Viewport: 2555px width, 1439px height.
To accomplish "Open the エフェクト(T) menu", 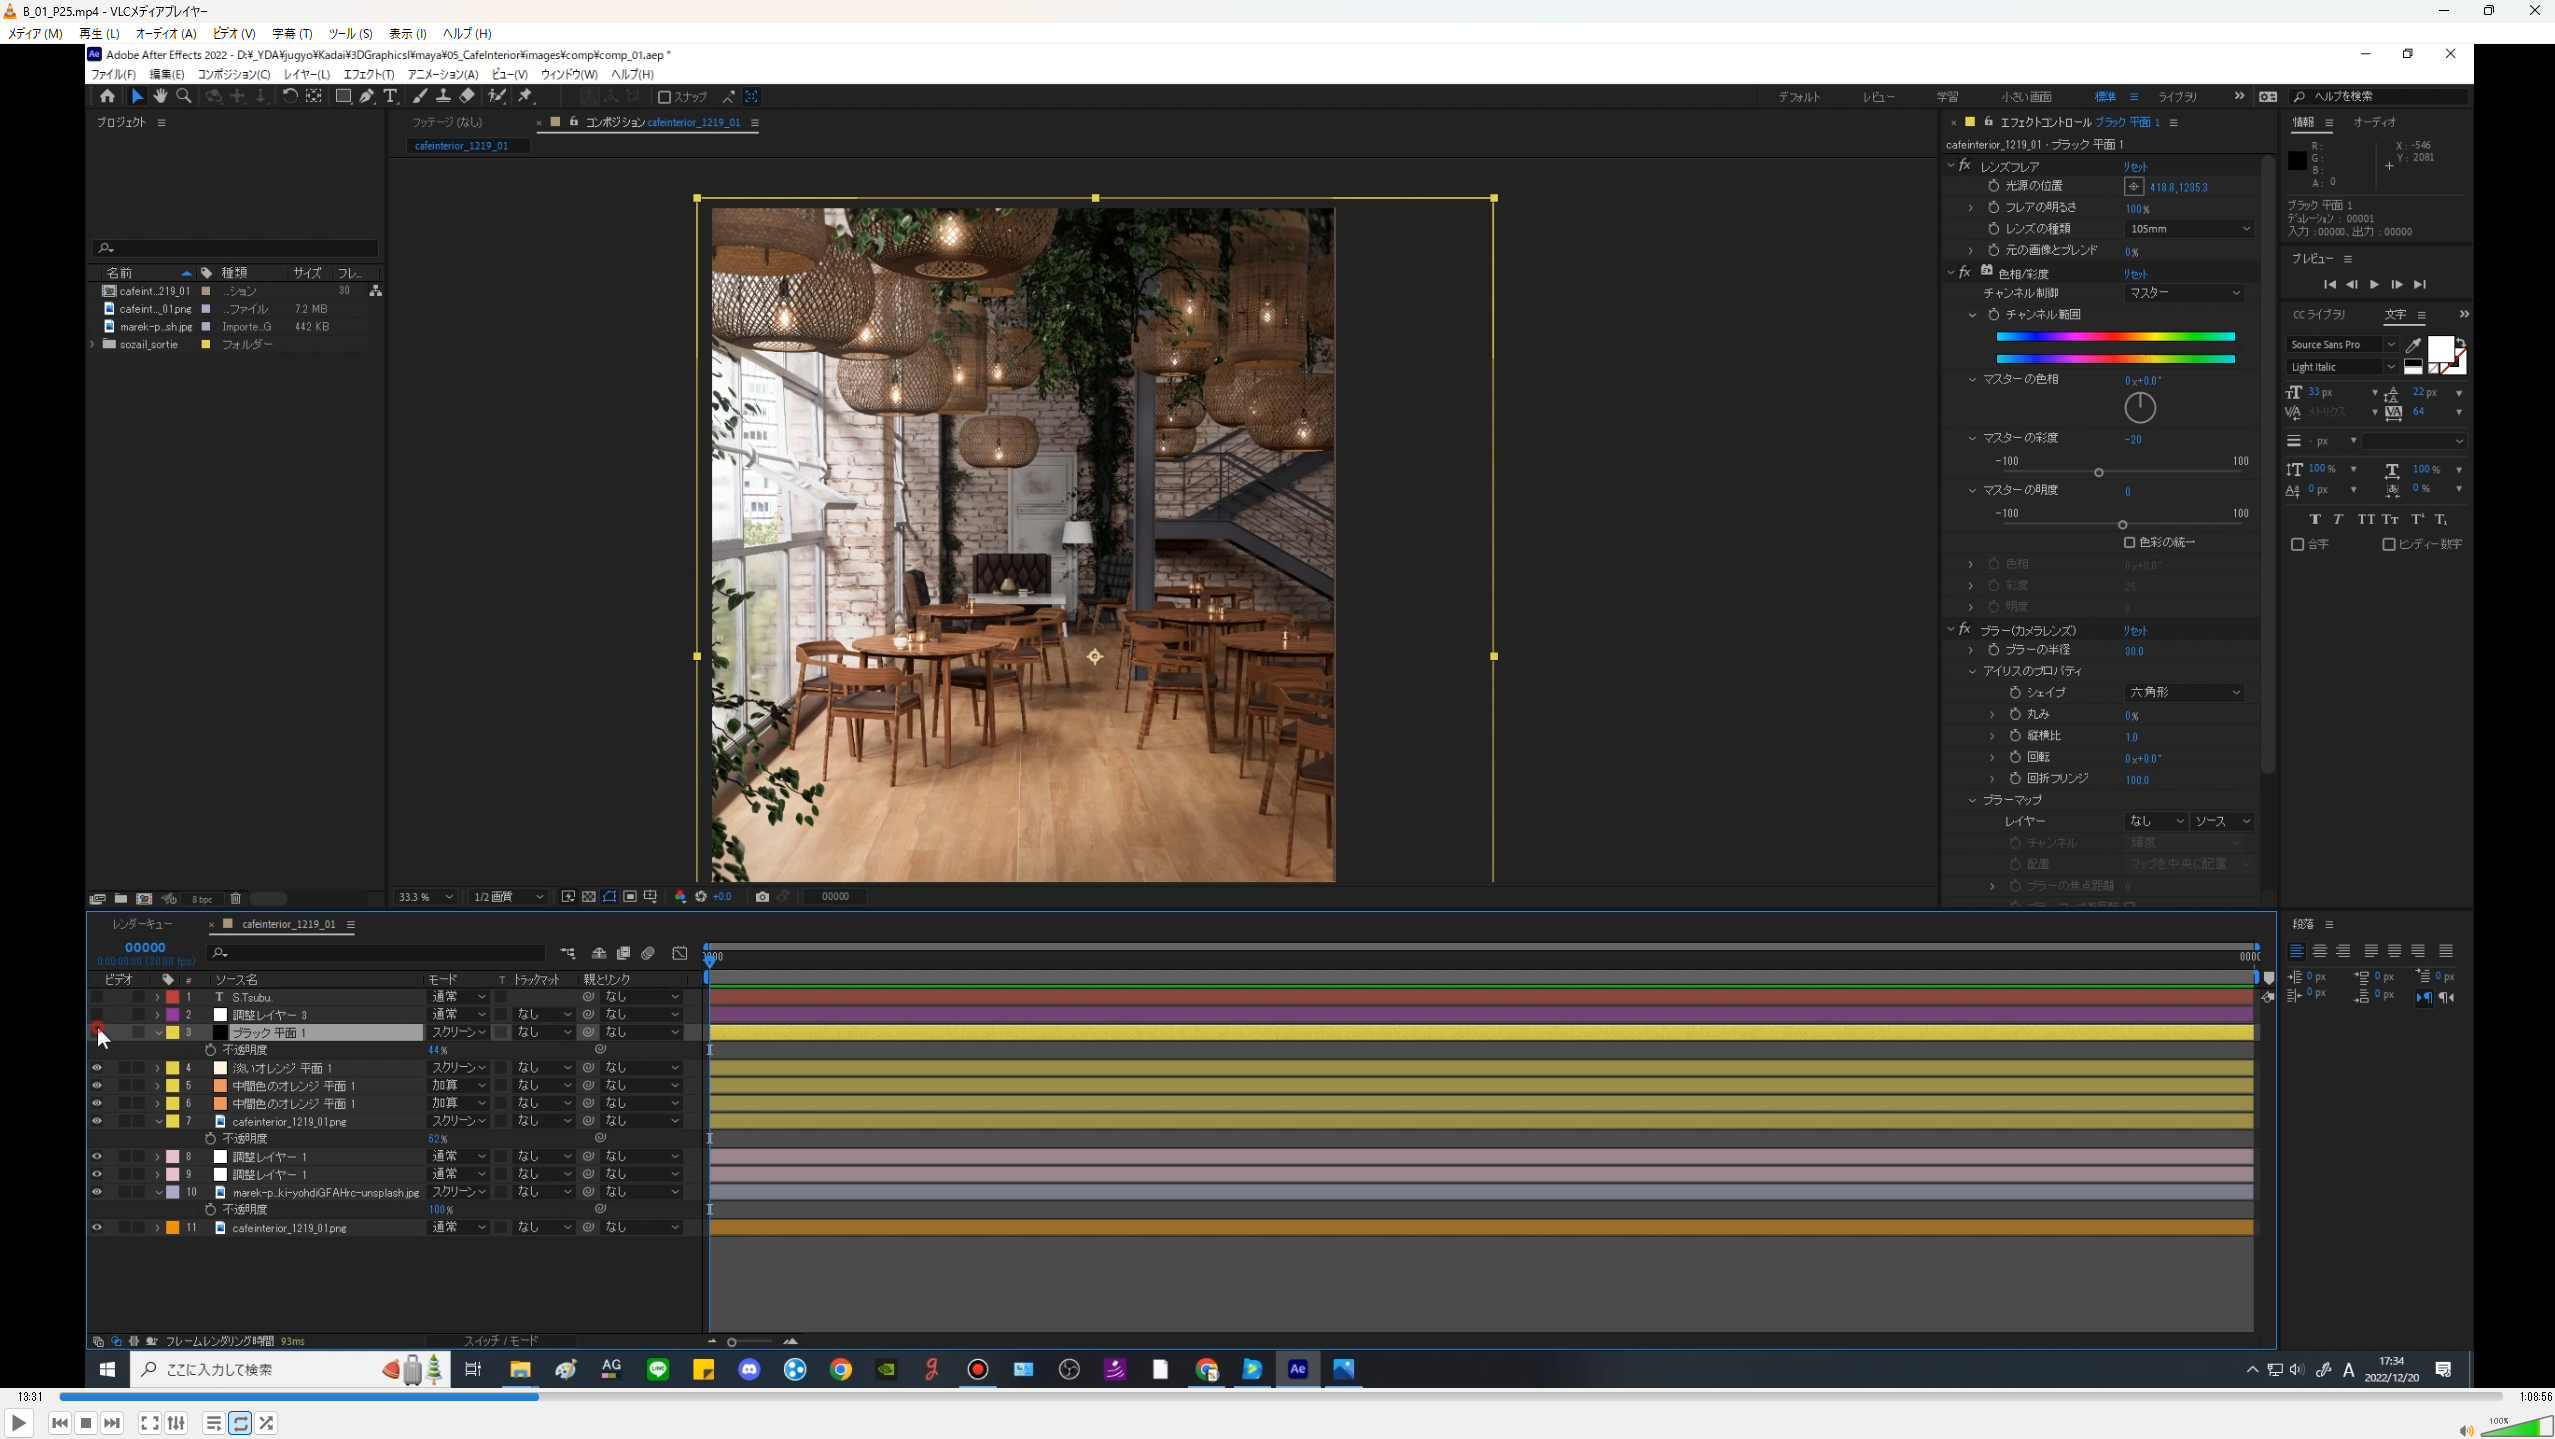I will [x=368, y=74].
